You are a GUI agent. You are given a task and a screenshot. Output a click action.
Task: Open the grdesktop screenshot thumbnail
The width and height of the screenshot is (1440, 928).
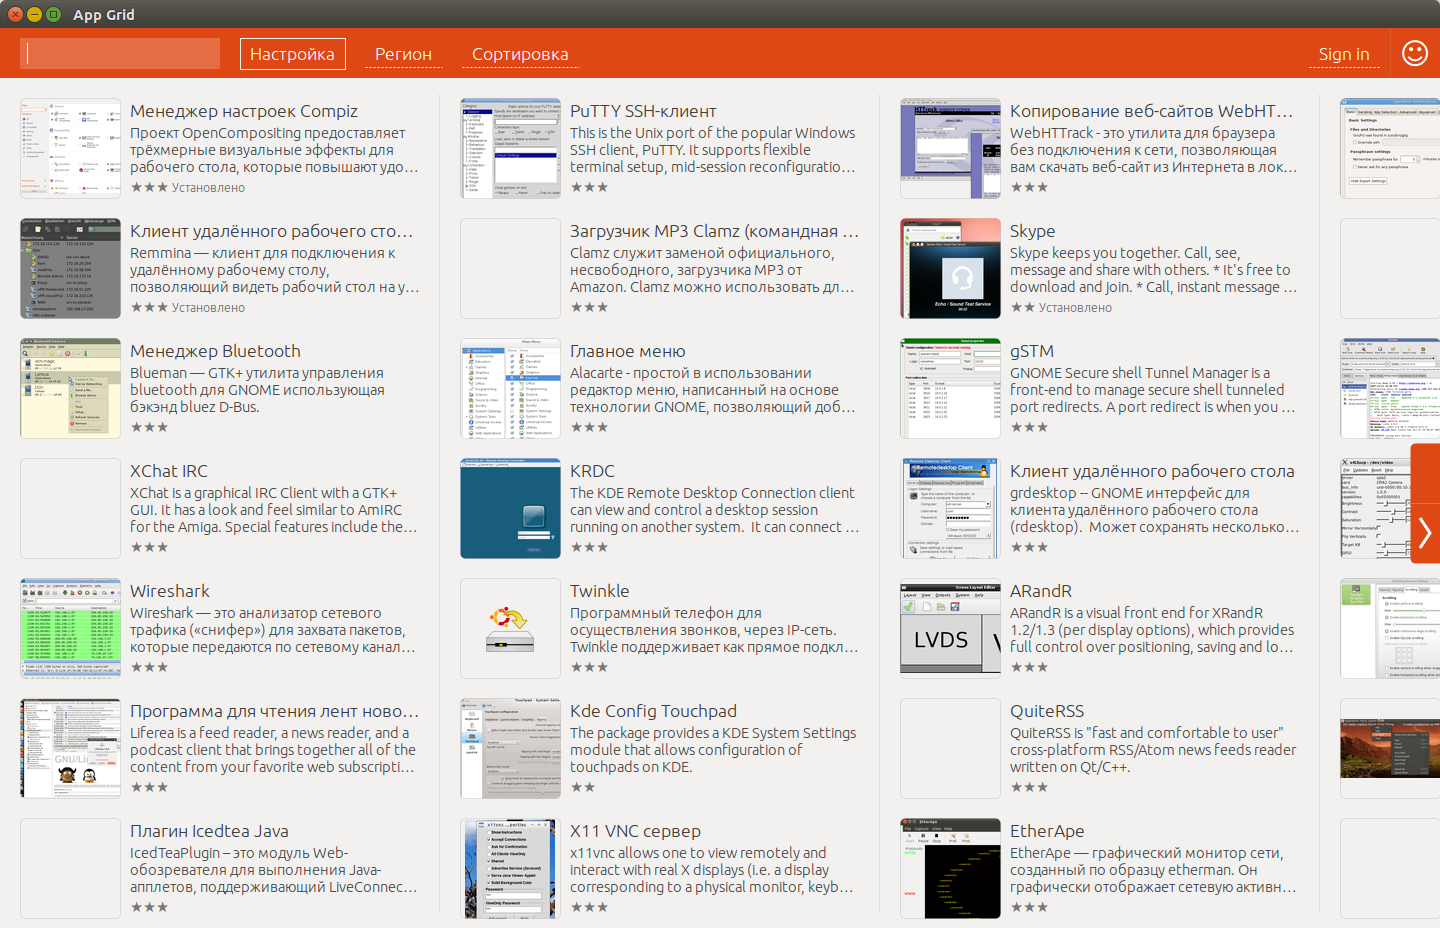coord(950,508)
